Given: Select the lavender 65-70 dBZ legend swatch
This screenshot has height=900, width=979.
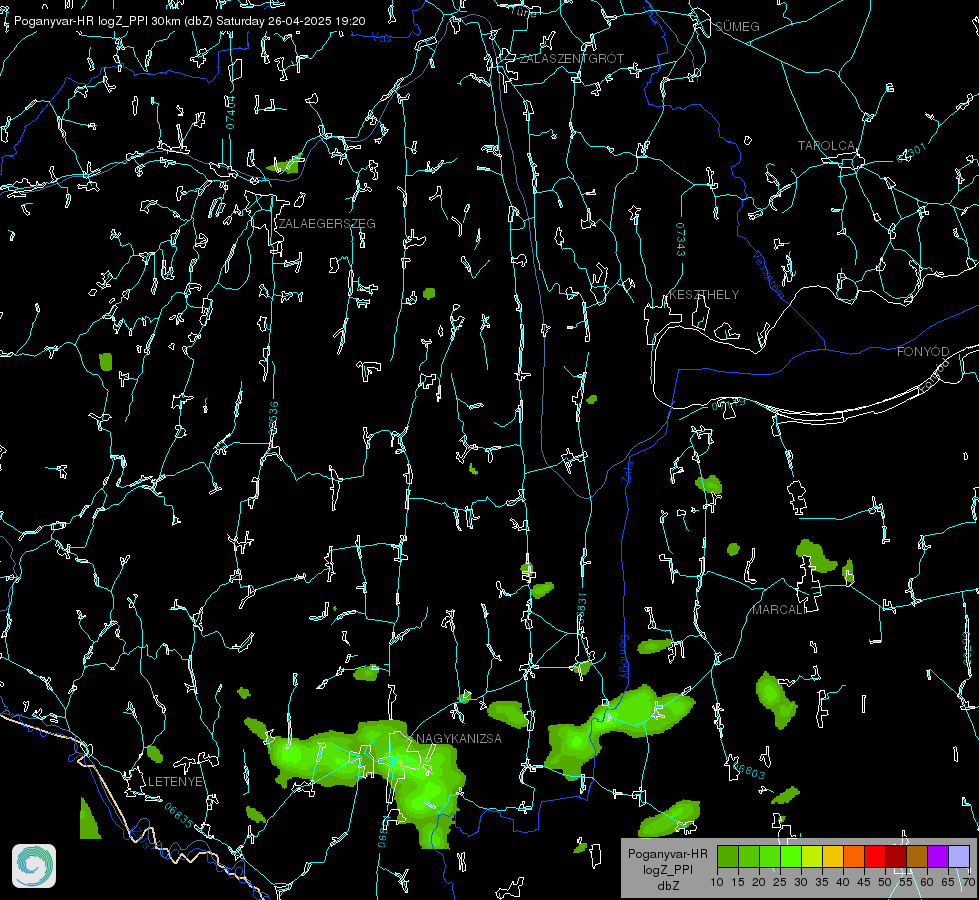Looking at the screenshot, I should pos(959,857).
